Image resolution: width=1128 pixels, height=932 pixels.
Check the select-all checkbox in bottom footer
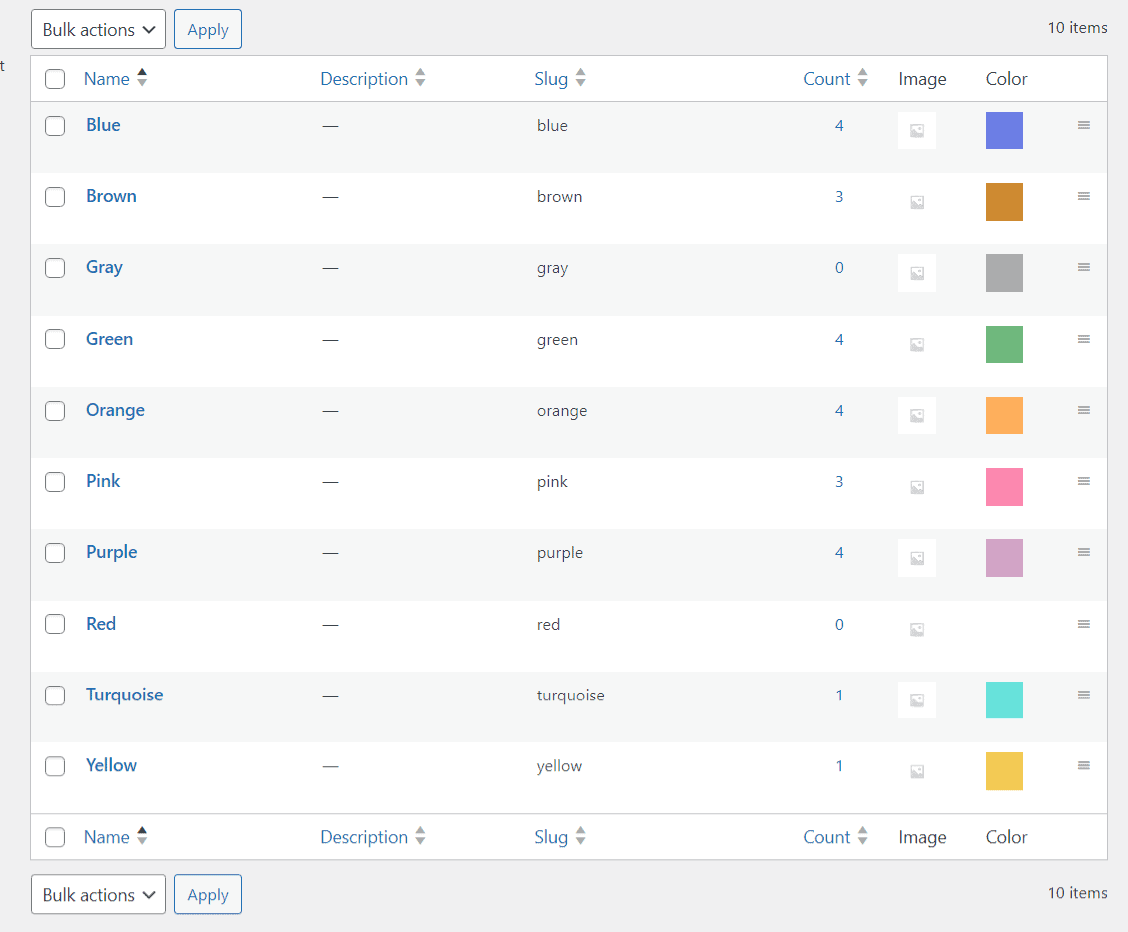click(x=55, y=837)
